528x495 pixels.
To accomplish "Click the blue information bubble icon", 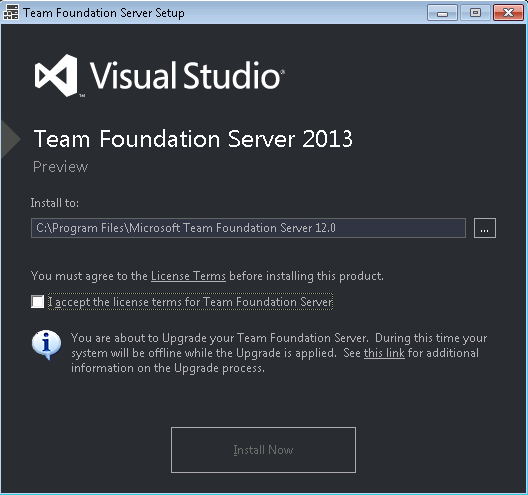I will tap(46, 345).
